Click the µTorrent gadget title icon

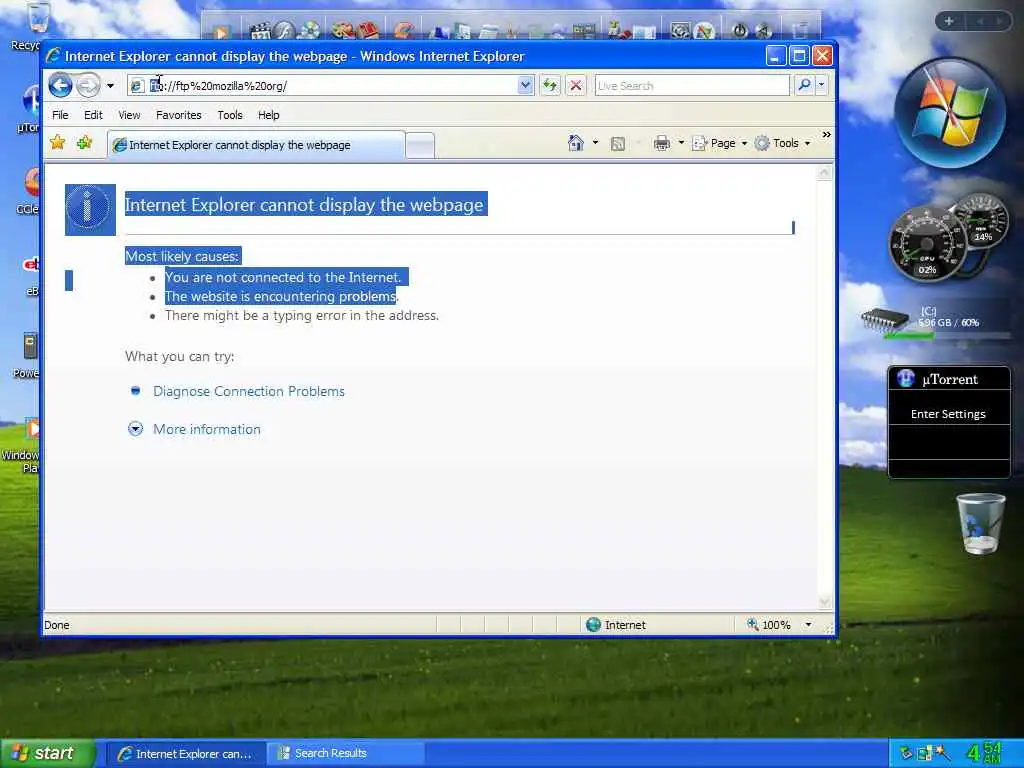905,379
